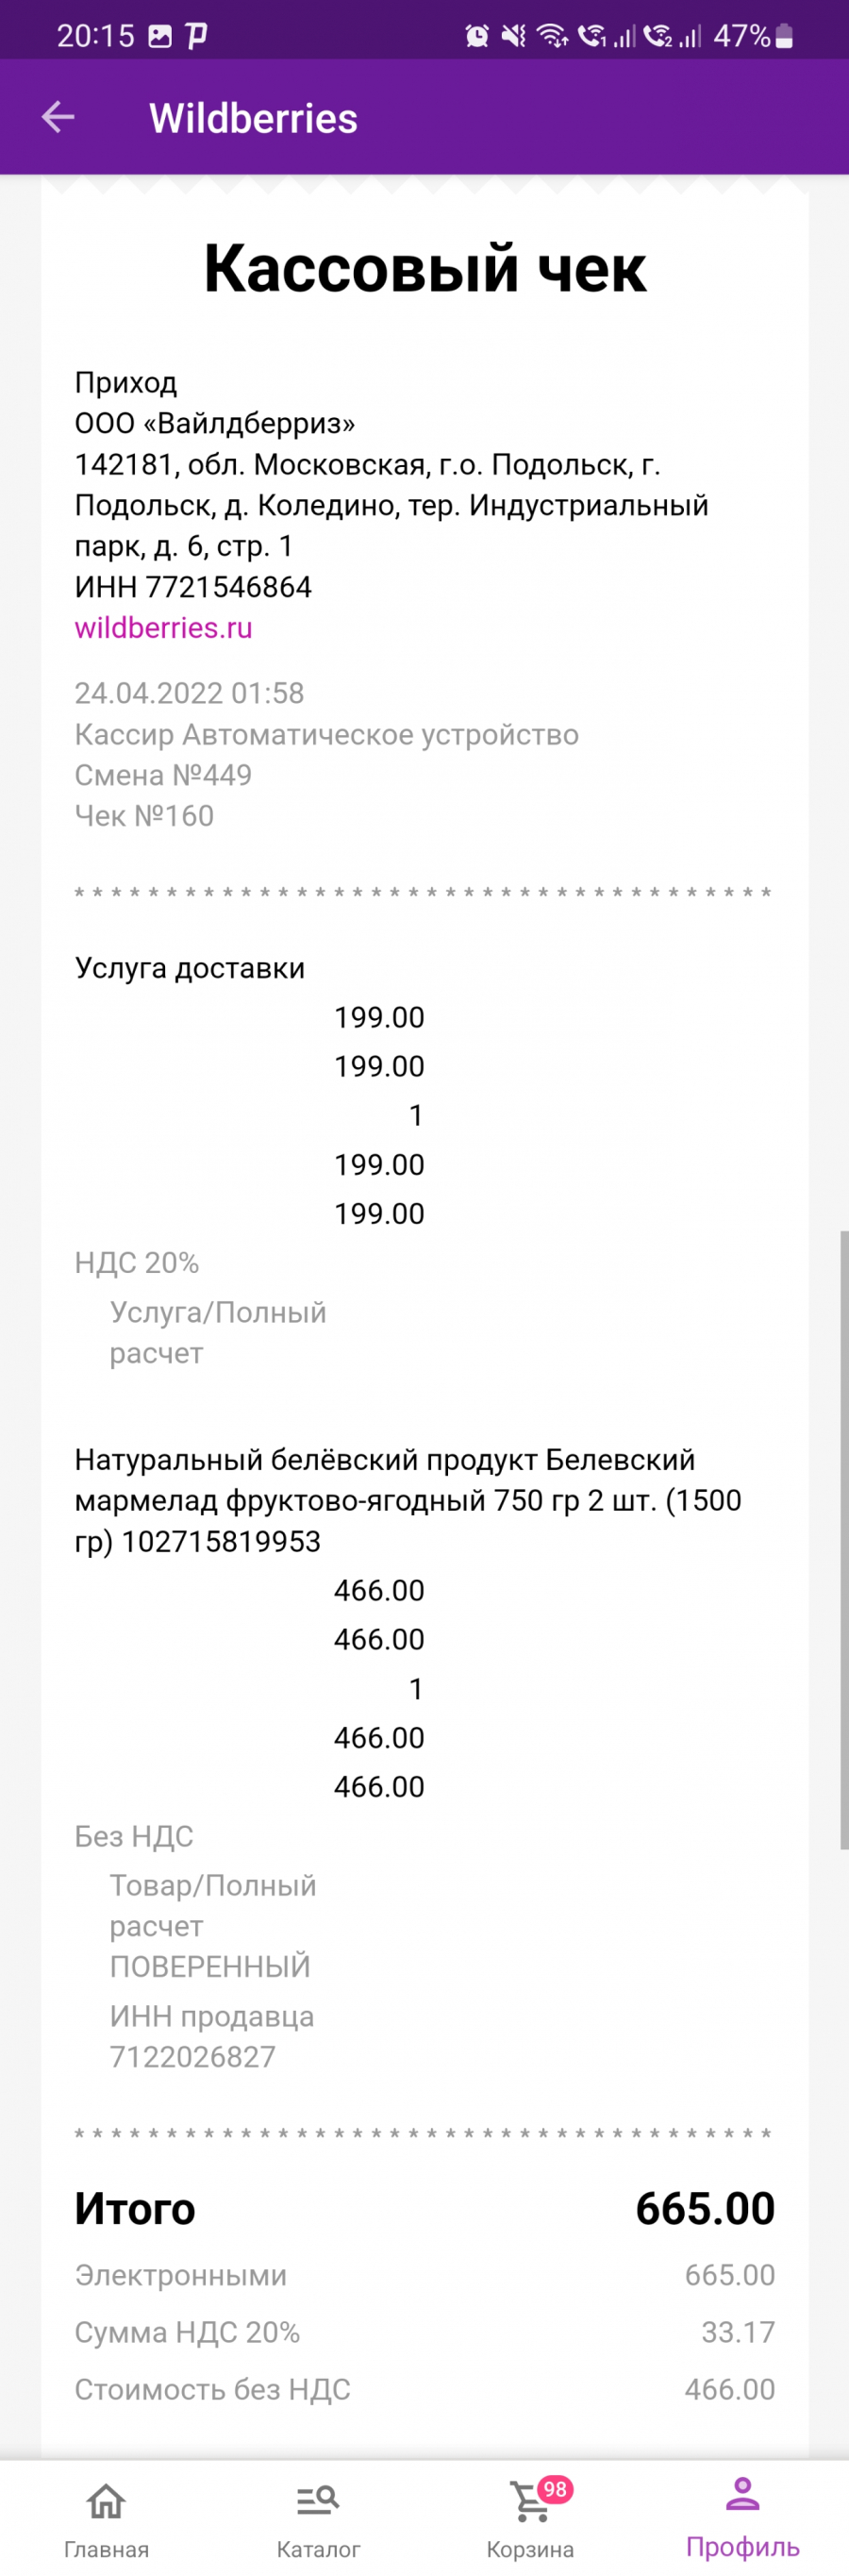This screenshot has width=849, height=2576.
Task: Tap the Wi-Fi status icon
Action: [552, 36]
